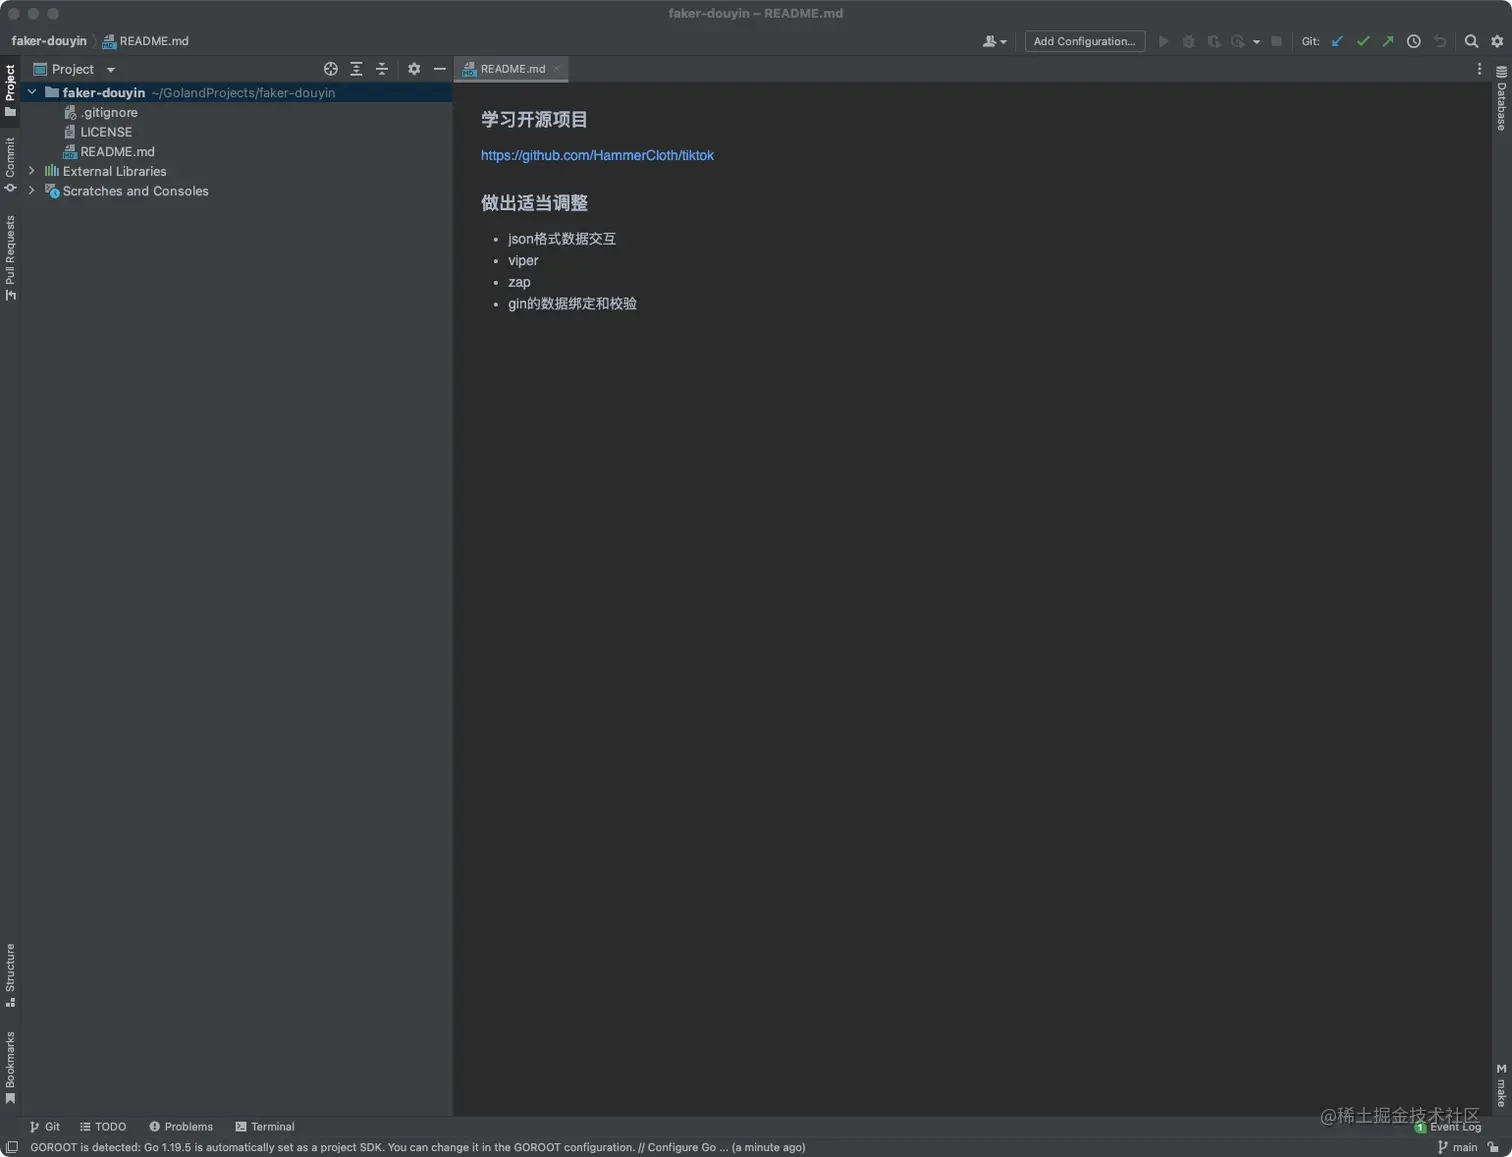The image size is (1512, 1157).
Task: Click the Git rollback undo icon
Action: point(1439,41)
